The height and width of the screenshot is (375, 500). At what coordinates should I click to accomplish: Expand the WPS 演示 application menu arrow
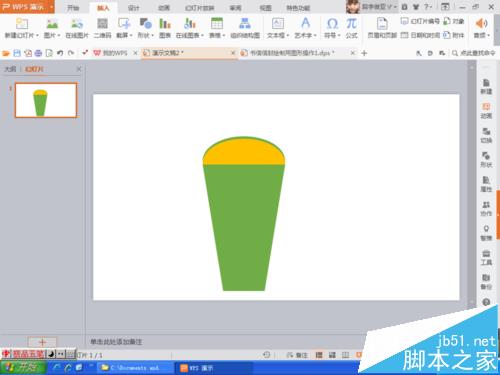[x=52, y=7]
